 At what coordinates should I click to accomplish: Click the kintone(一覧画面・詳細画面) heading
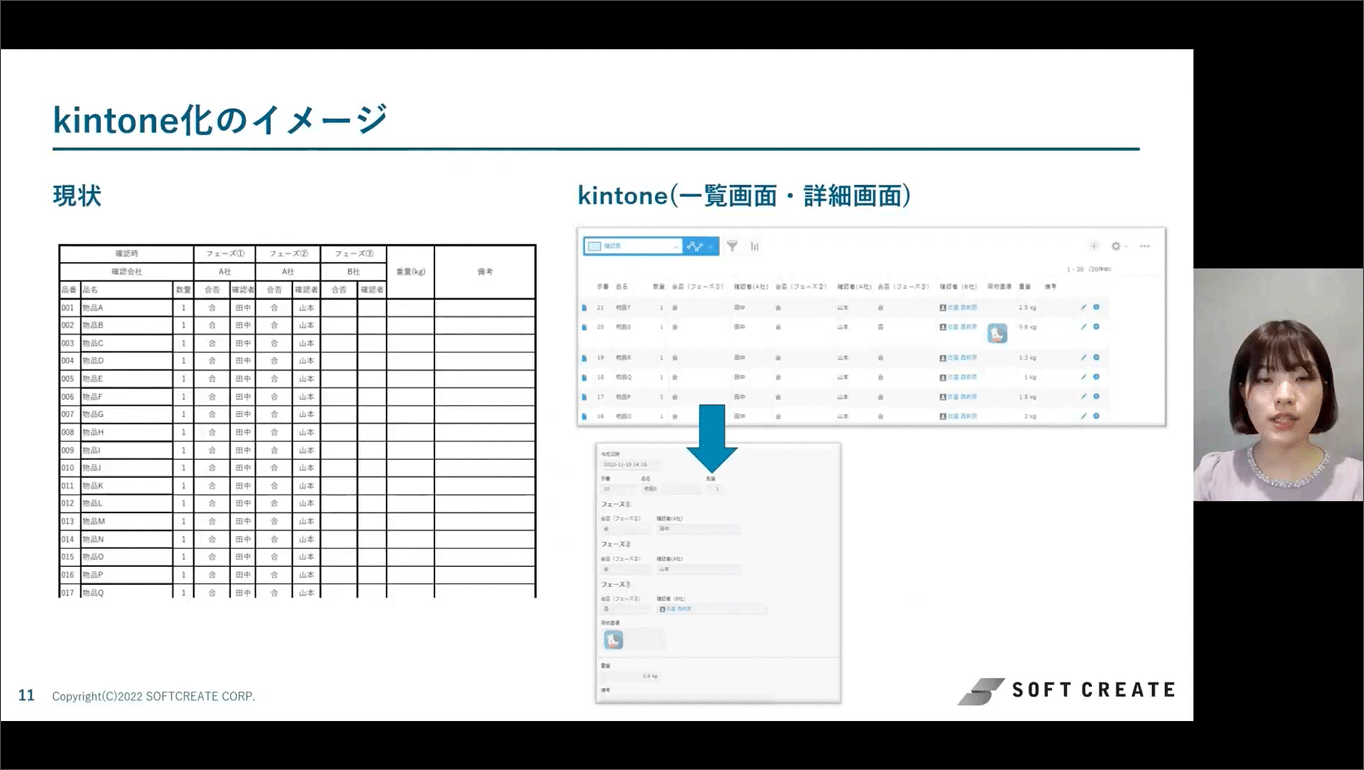point(744,195)
